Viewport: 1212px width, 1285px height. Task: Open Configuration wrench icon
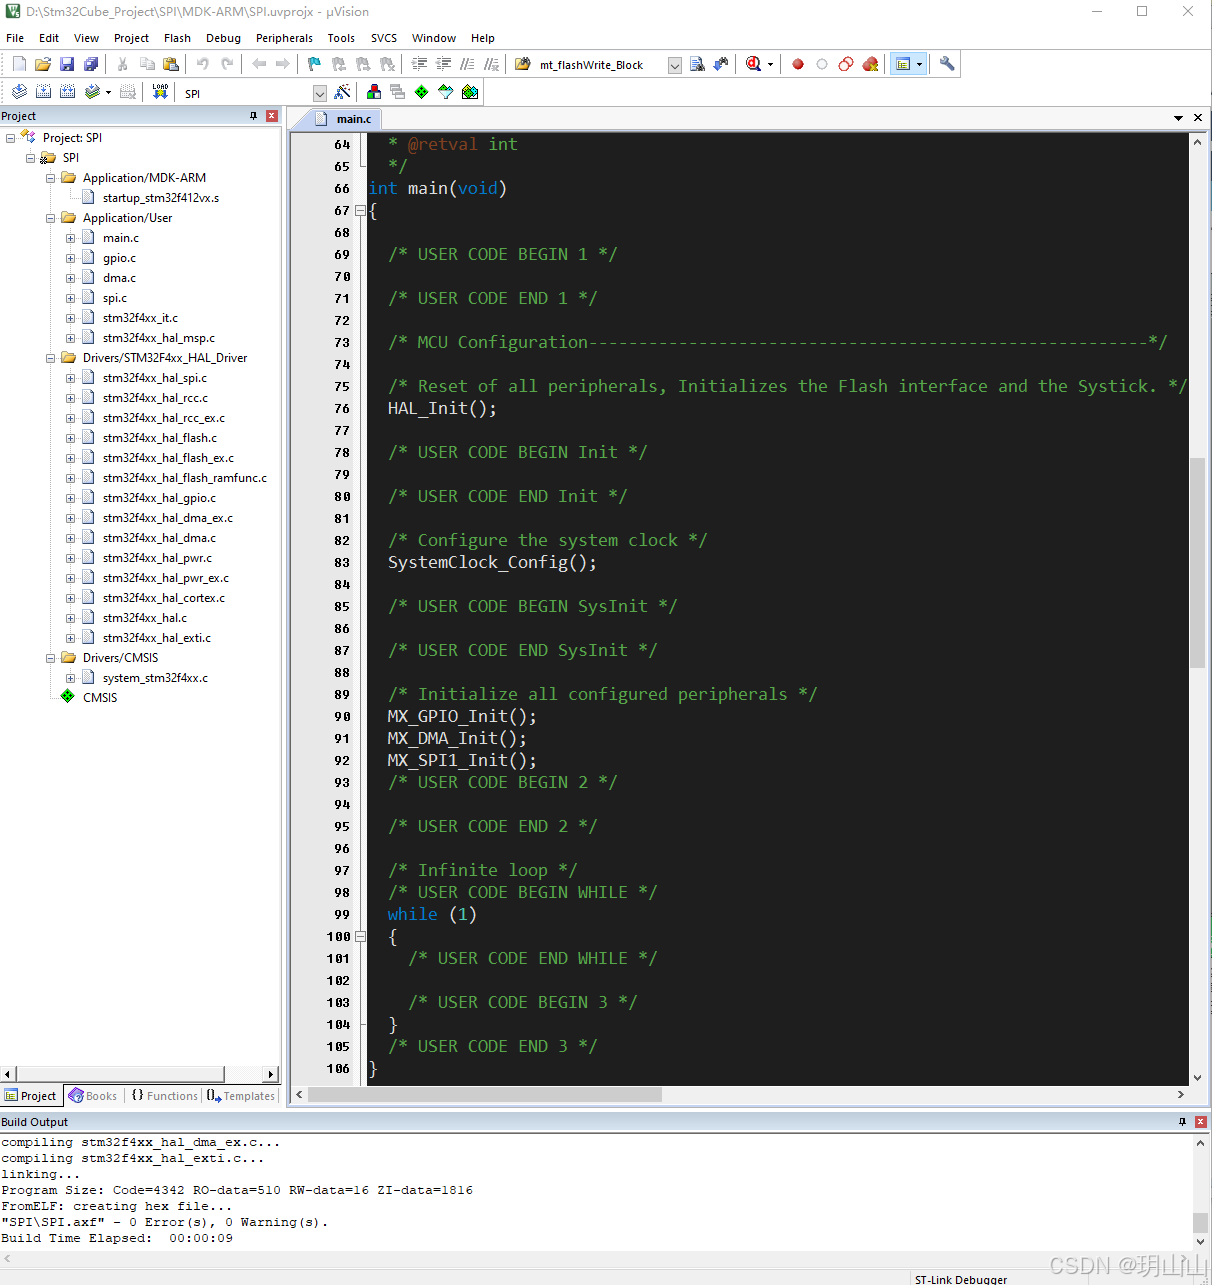point(947,64)
